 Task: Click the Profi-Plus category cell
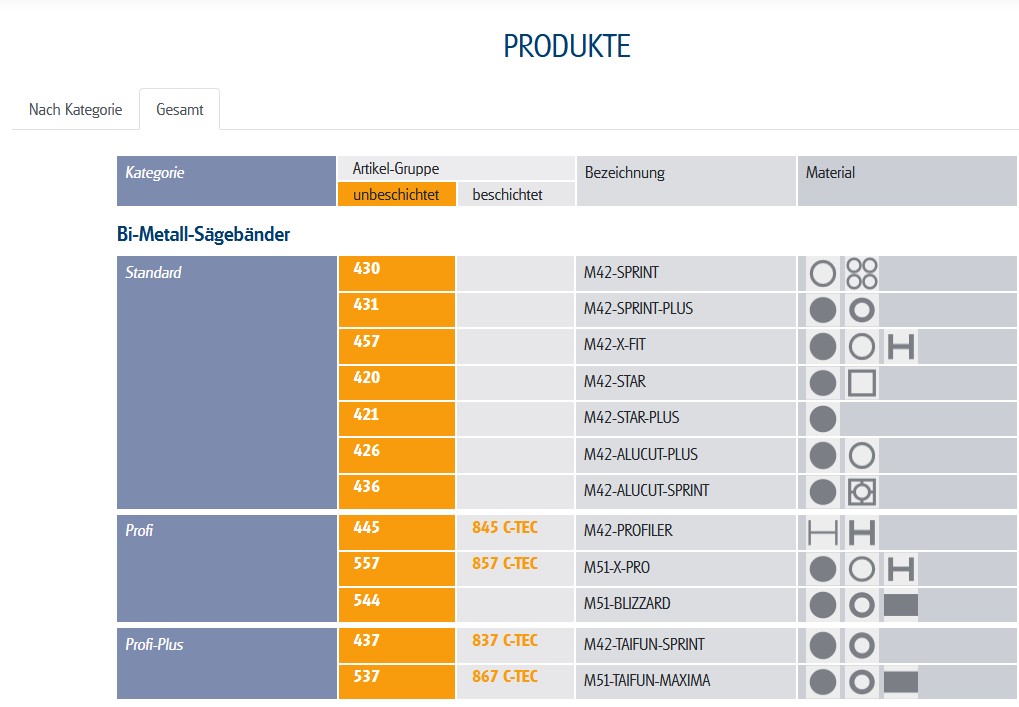(x=155, y=645)
